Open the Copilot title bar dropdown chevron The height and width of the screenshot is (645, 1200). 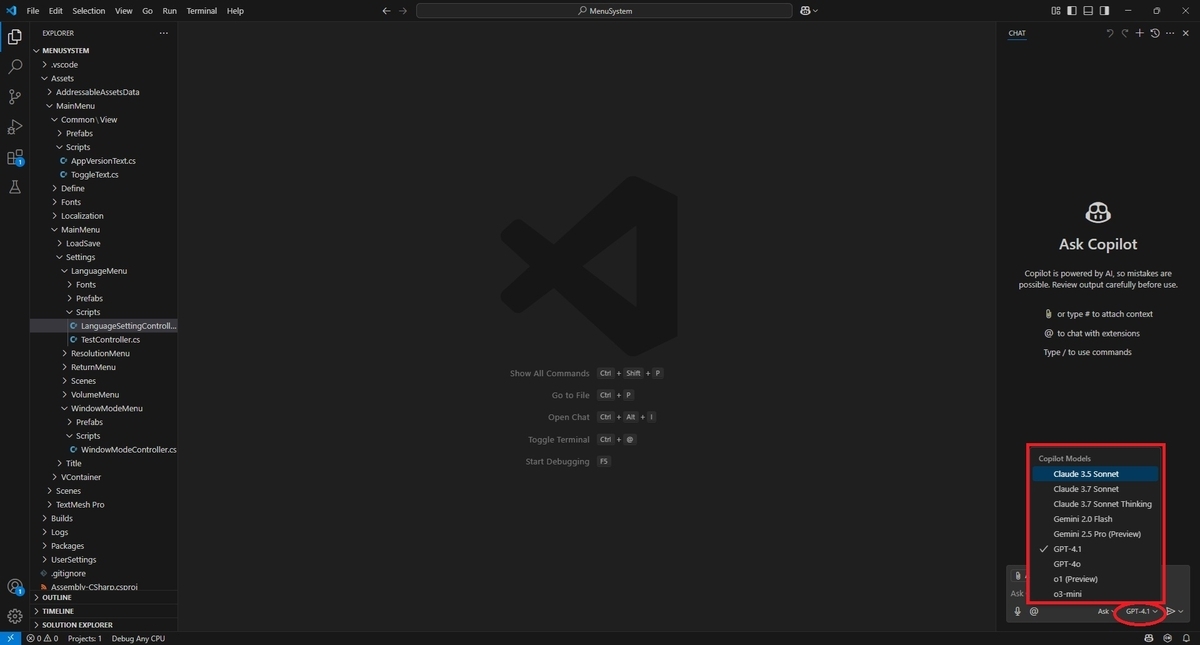coord(815,11)
